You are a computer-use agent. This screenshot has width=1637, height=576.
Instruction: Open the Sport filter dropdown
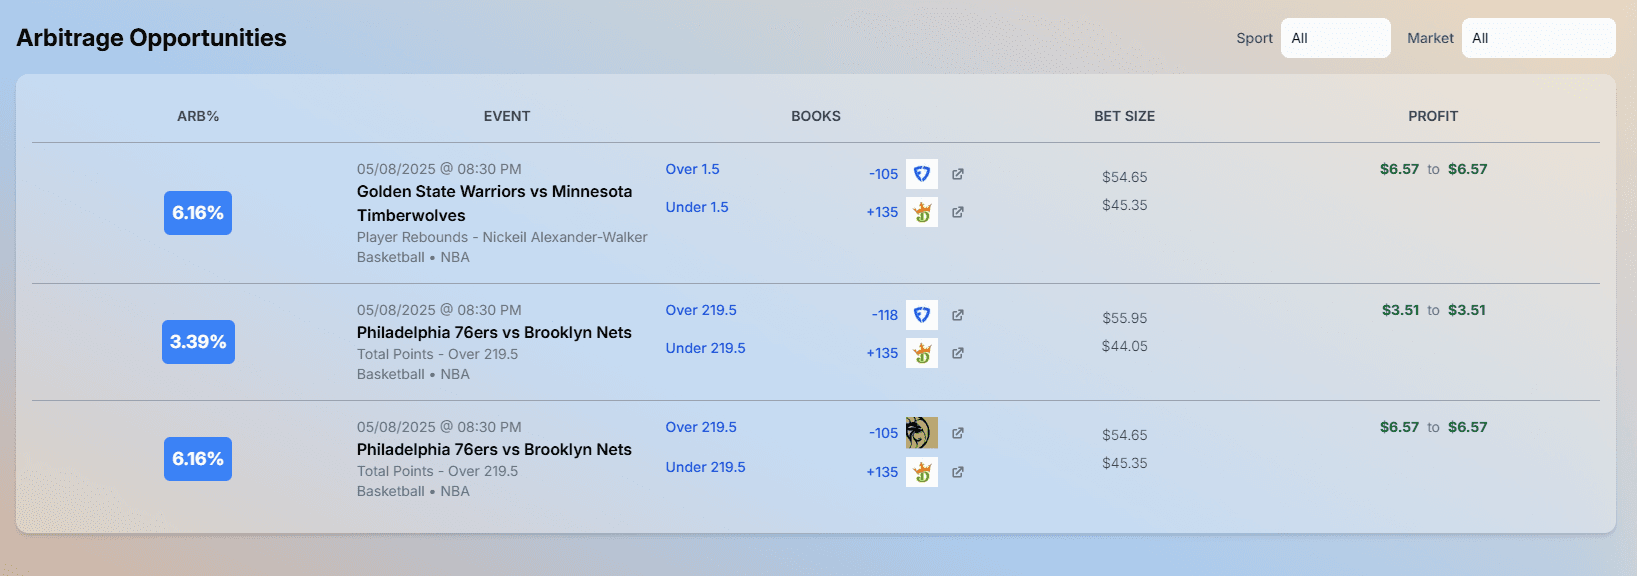[x=1336, y=38]
